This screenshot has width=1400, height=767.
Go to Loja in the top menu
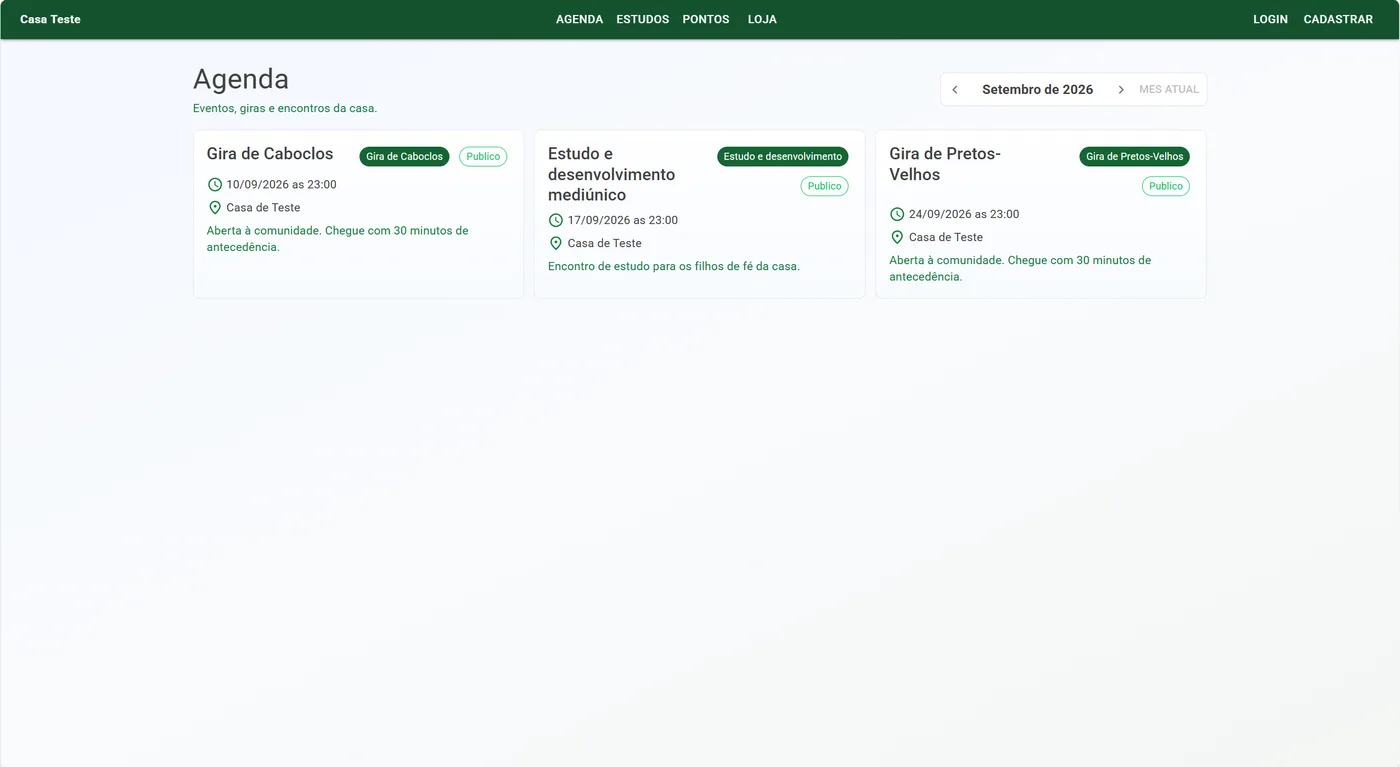point(762,19)
